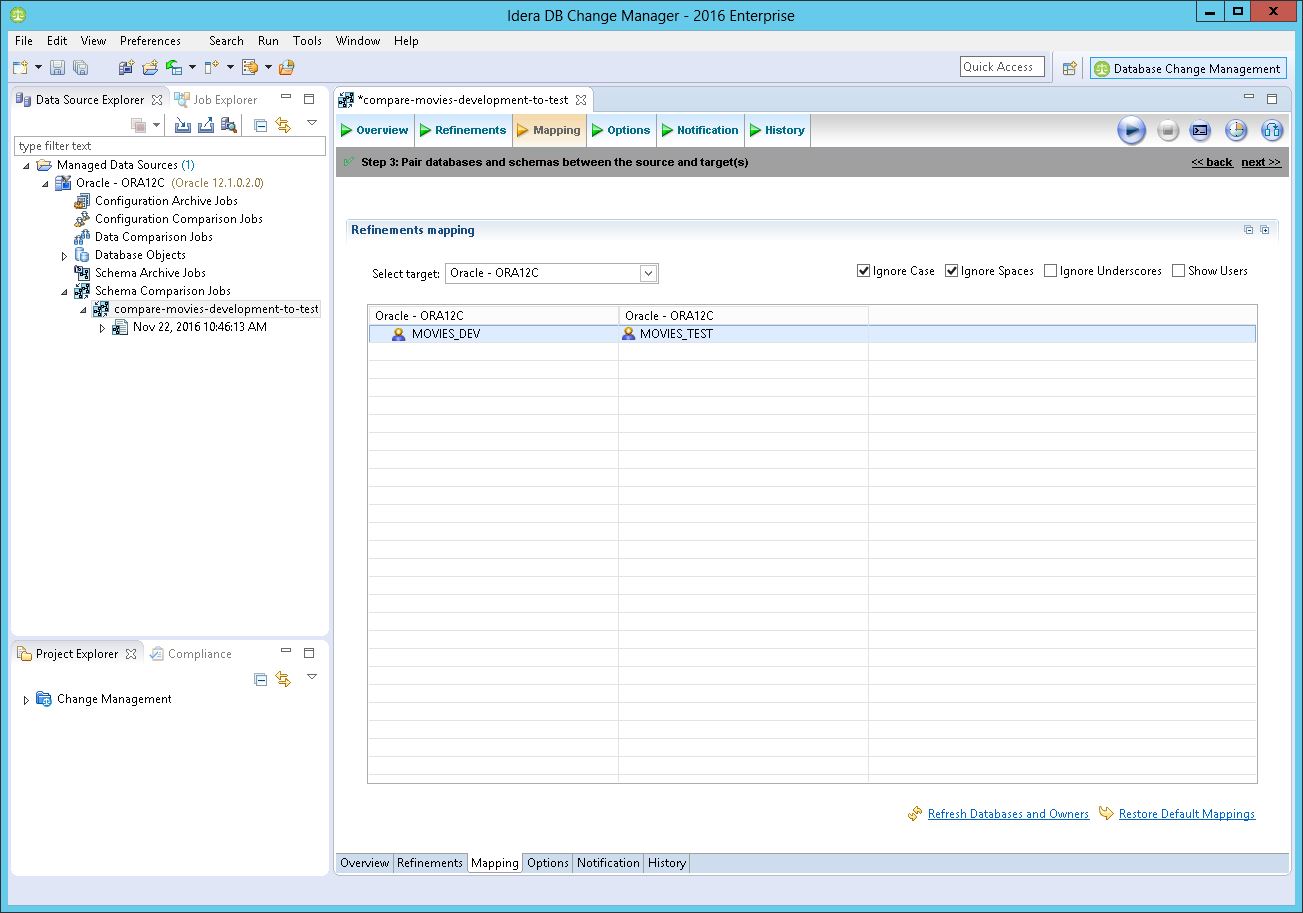
Task: Click the New wizard icon in main toolbar
Action: [x=20, y=67]
